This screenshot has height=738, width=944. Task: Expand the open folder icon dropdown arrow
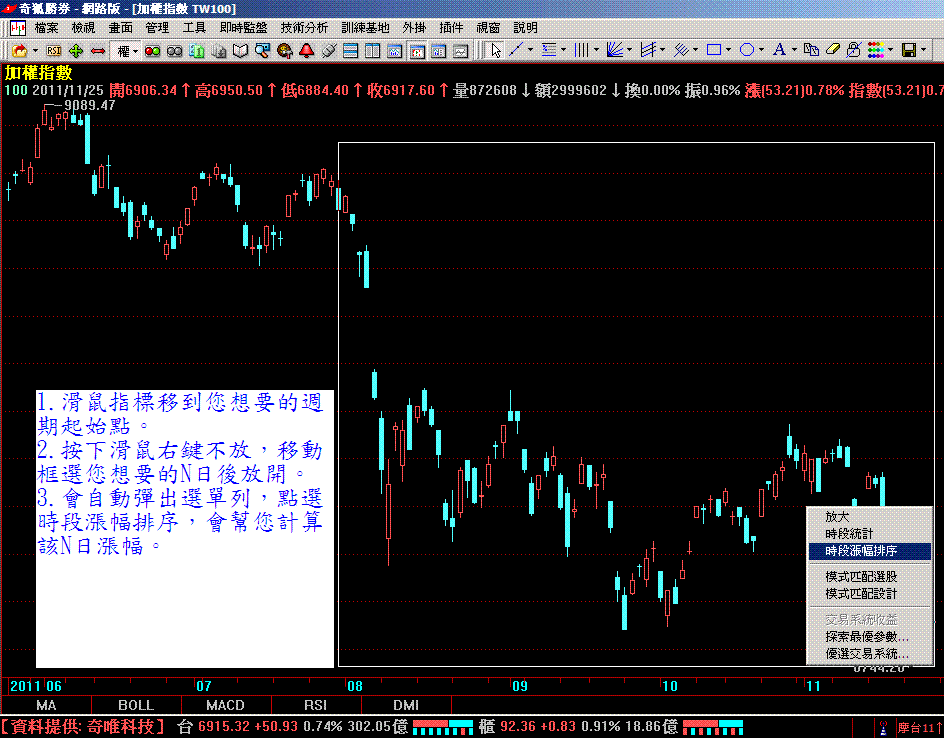click(x=35, y=51)
